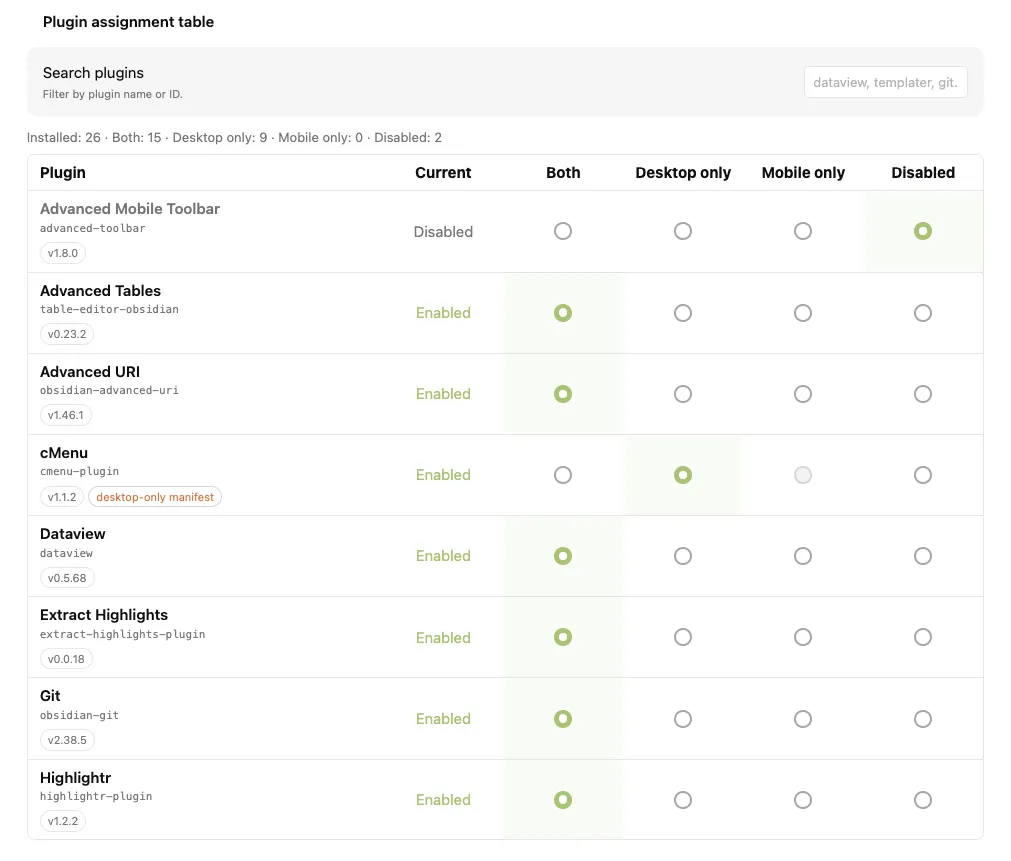Click the Git plugin name
The image size is (1011, 861).
[50, 696]
